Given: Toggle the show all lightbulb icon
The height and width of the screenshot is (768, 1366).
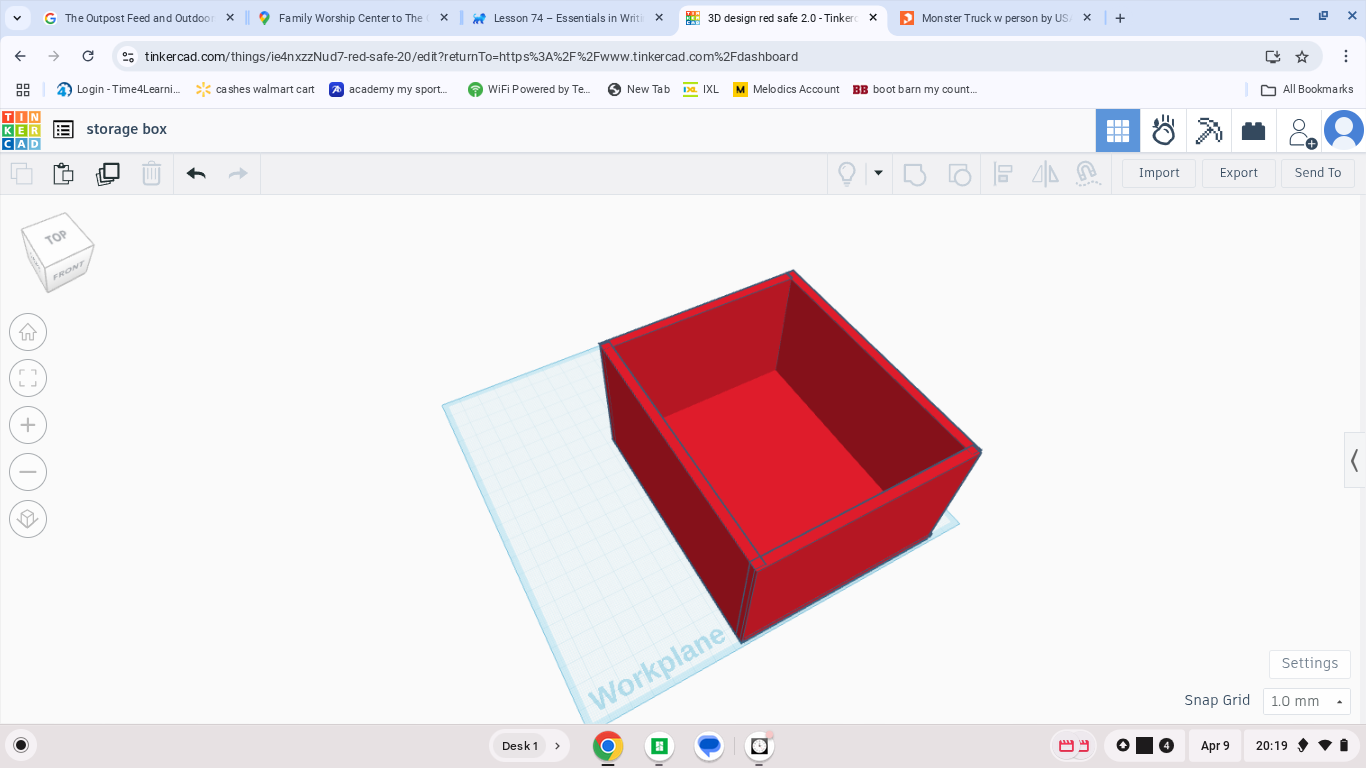Looking at the screenshot, I should click(x=847, y=173).
